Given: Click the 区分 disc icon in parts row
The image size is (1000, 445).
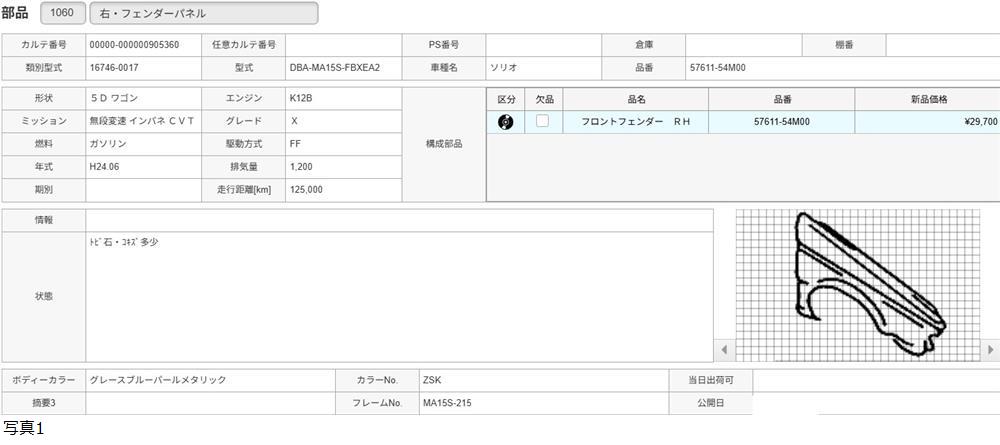Looking at the screenshot, I should tap(506, 122).
